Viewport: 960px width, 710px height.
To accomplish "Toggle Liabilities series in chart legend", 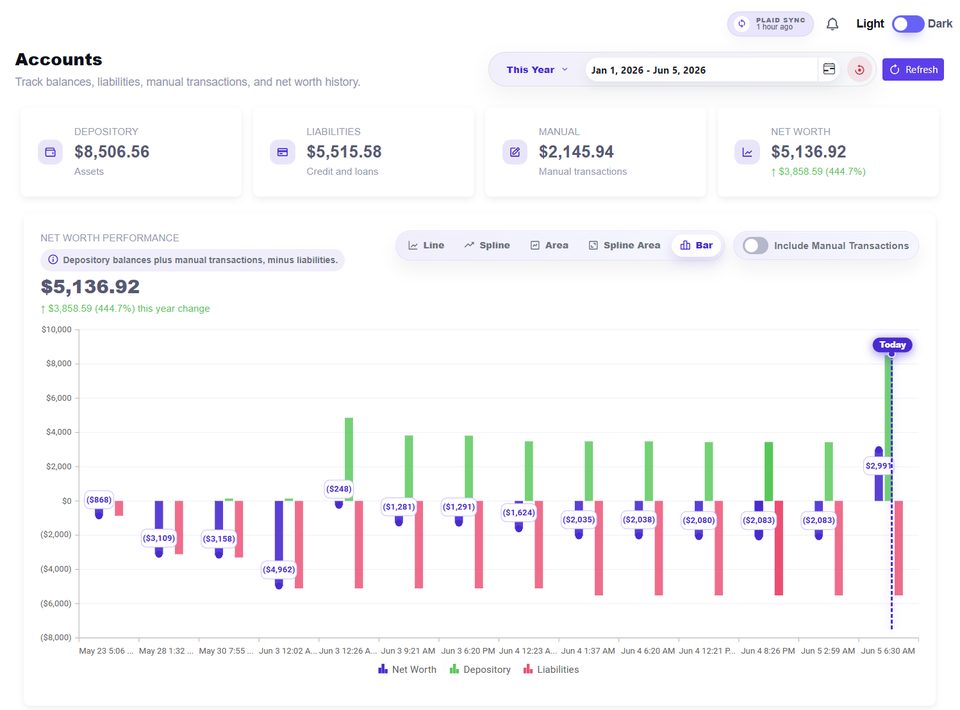I will [551, 670].
